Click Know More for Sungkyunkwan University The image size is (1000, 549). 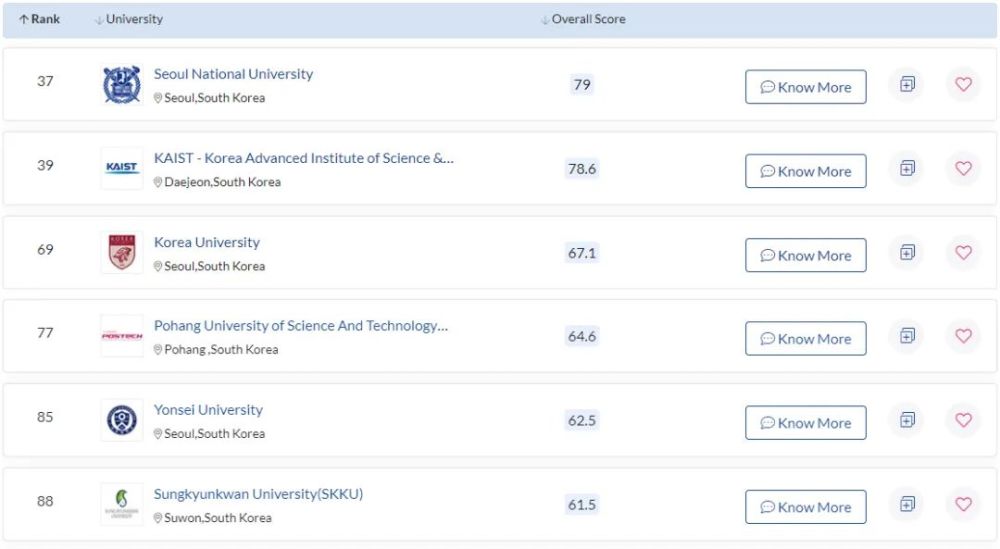coord(805,507)
